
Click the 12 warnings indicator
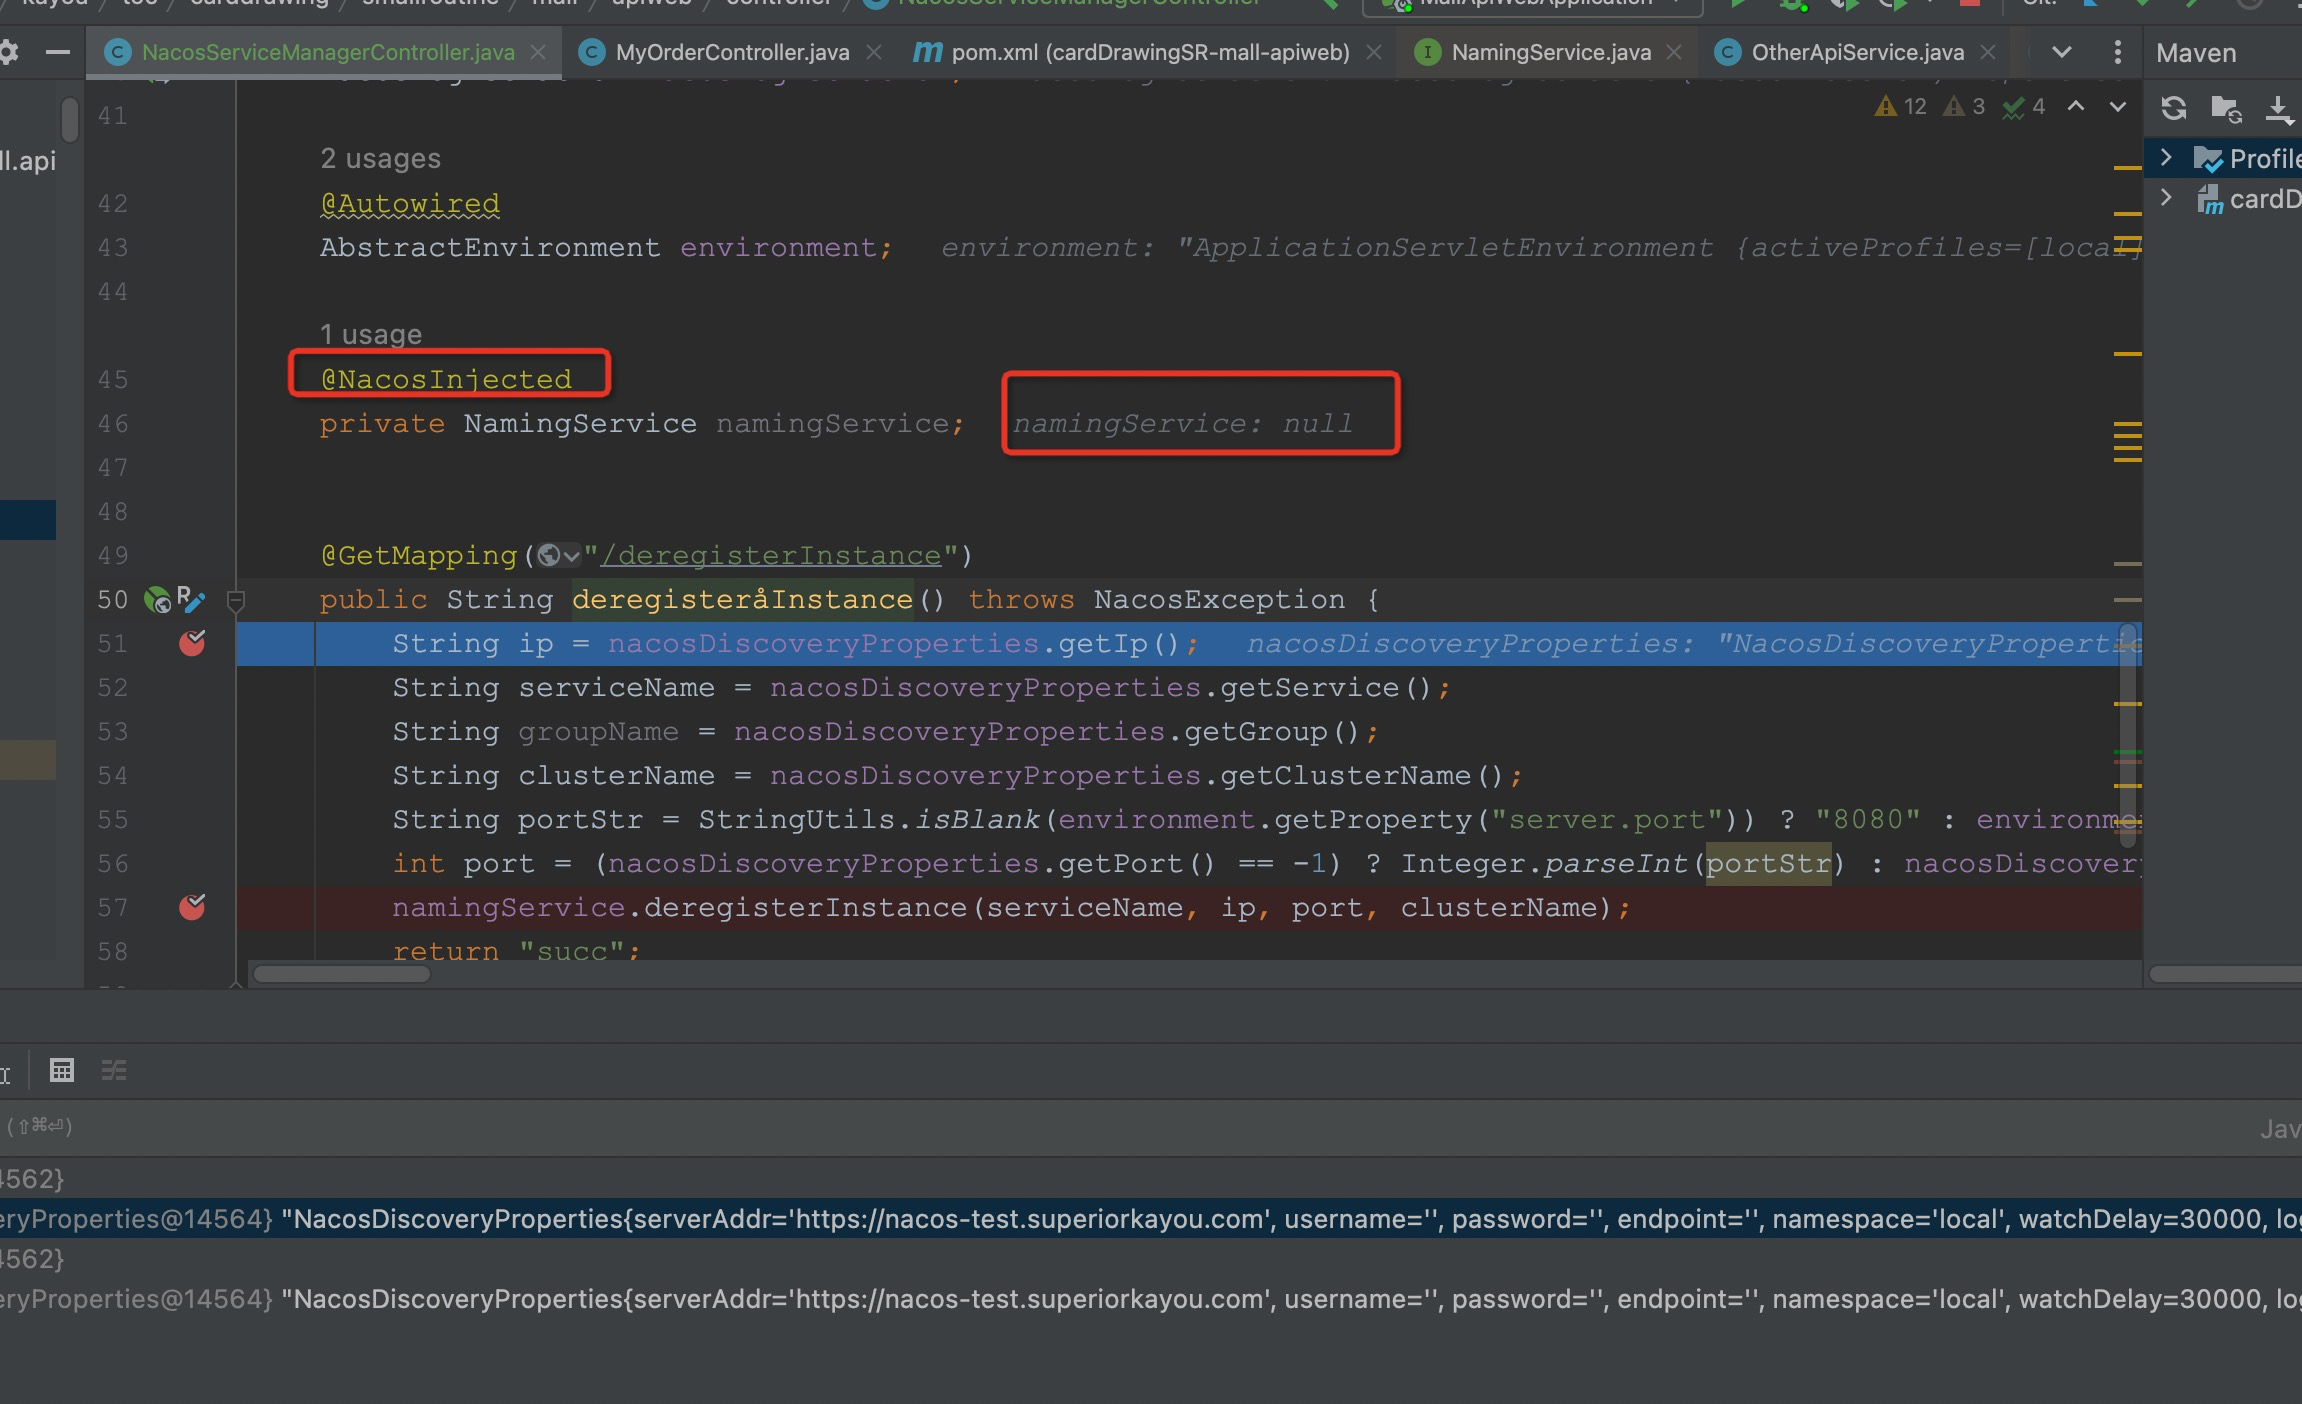pyautogui.click(x=1901, y=106)
